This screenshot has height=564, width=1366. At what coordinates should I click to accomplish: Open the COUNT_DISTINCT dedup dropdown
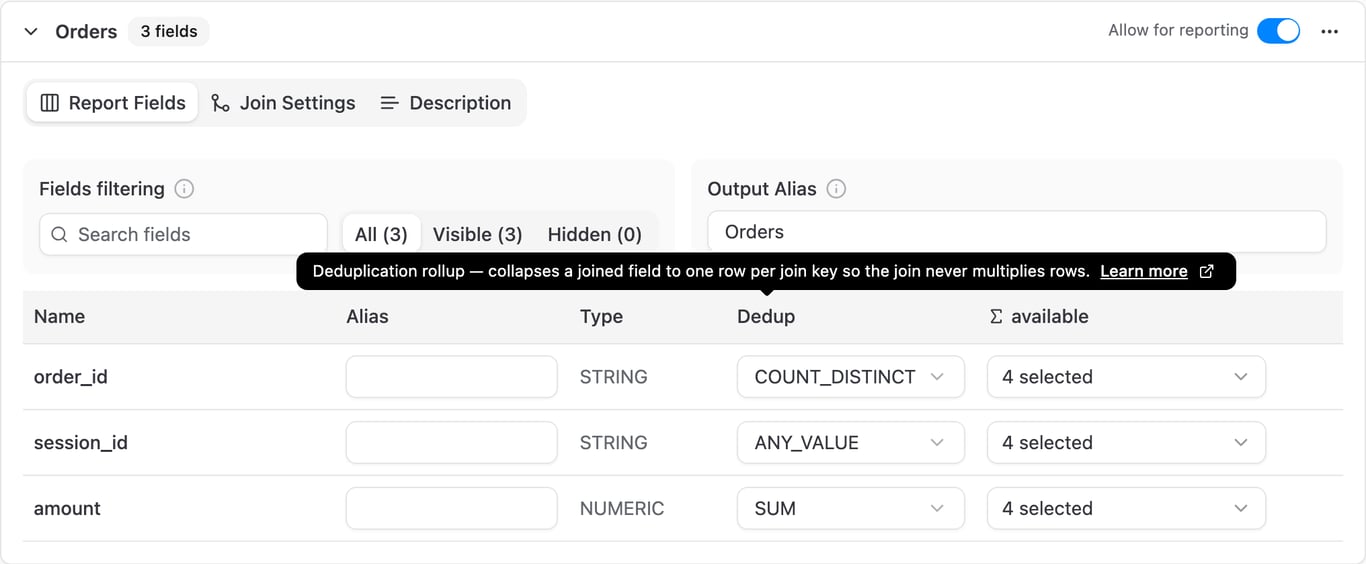click(x=851, y=377)
